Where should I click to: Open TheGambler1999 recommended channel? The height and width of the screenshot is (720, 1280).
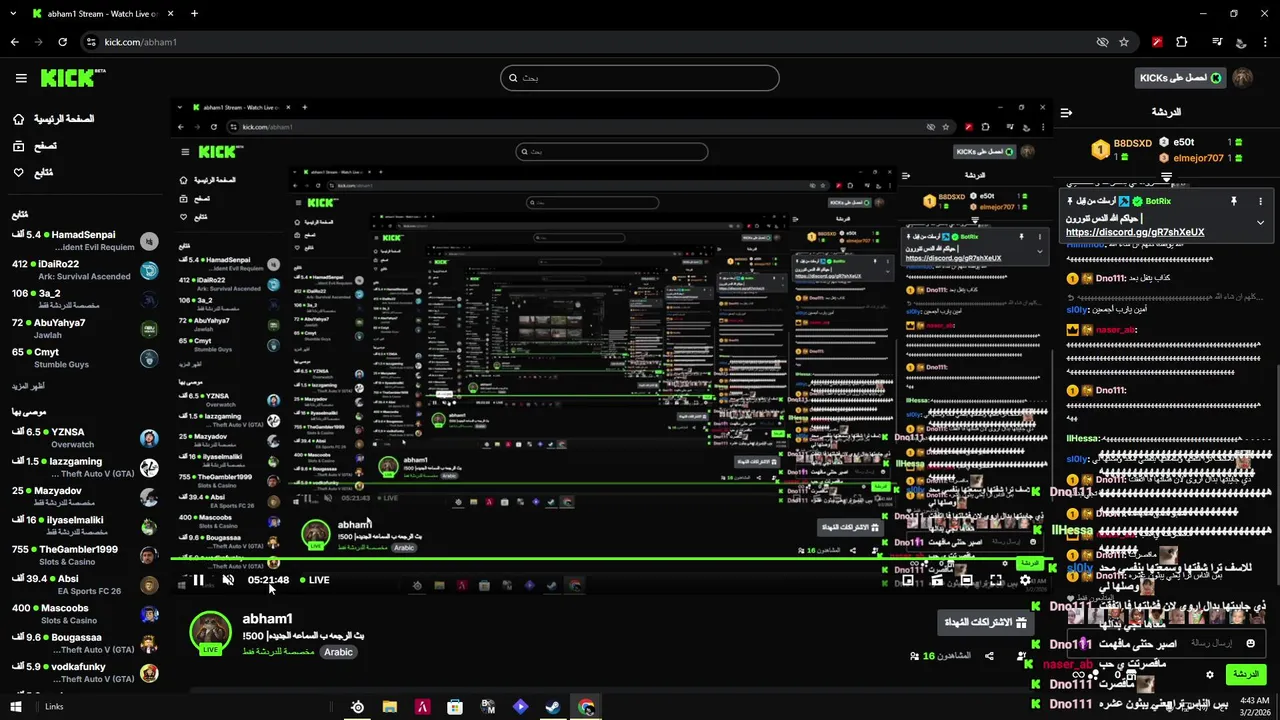tap(85, 555)
